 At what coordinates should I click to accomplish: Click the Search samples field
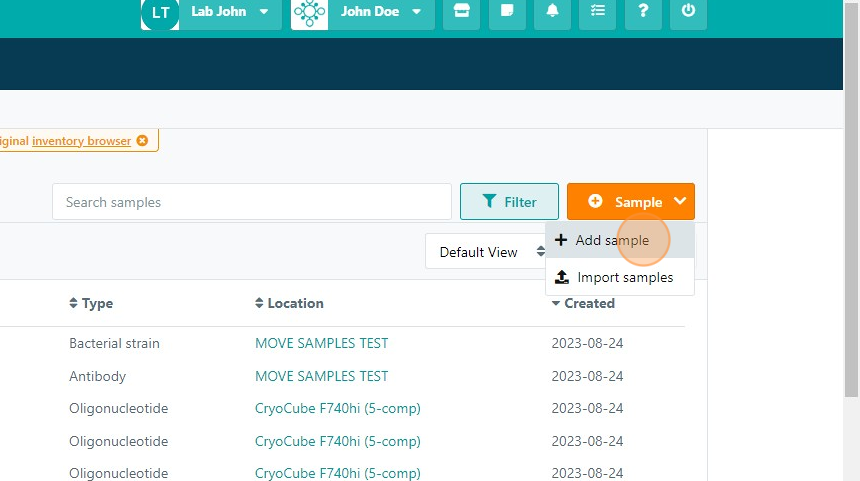[x=251, y=202]
